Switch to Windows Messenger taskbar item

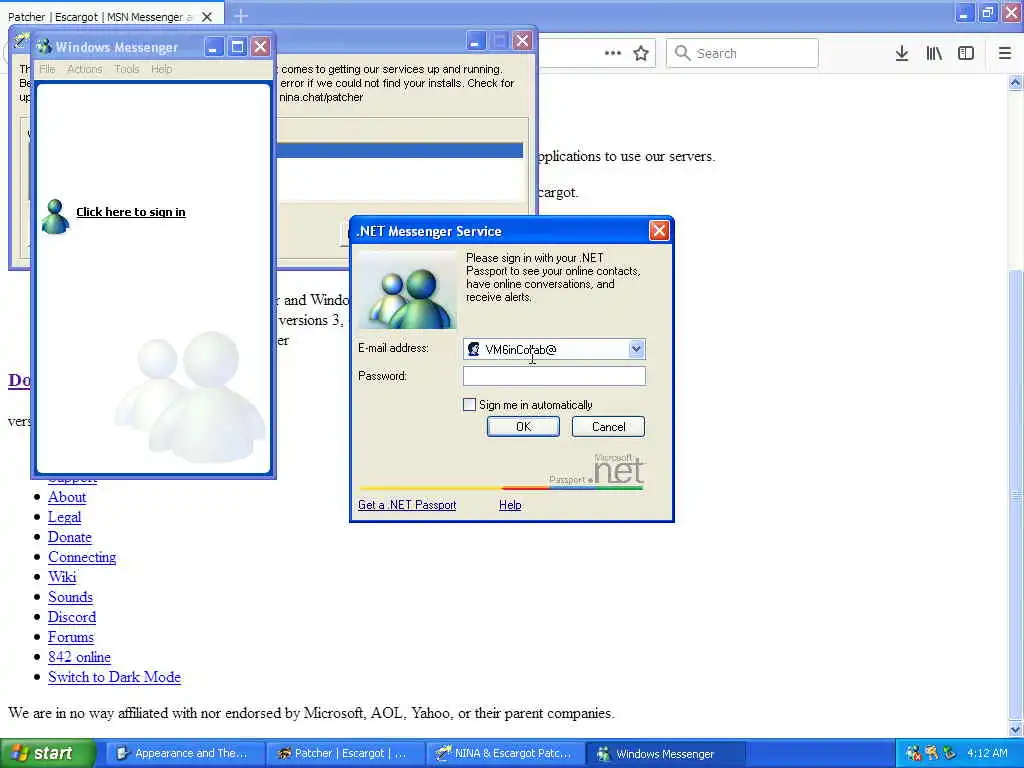tap(665, 754)
